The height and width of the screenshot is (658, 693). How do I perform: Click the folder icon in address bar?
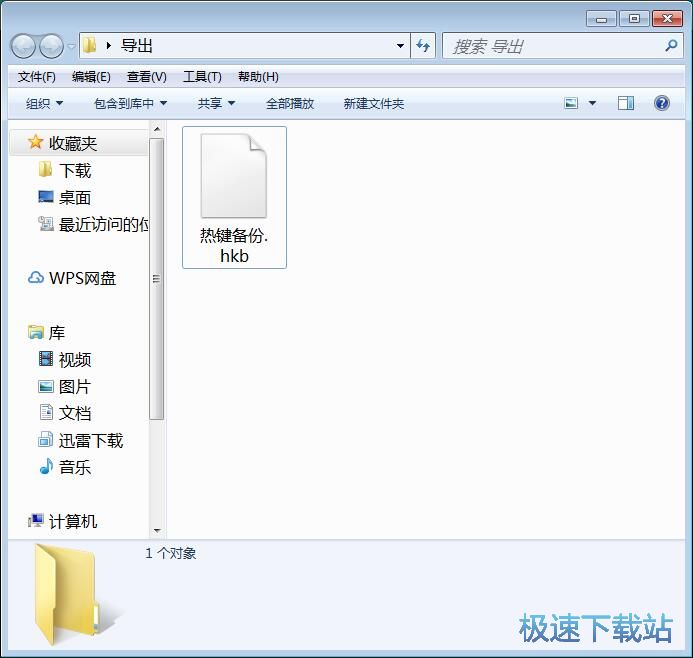coord(90,45)
